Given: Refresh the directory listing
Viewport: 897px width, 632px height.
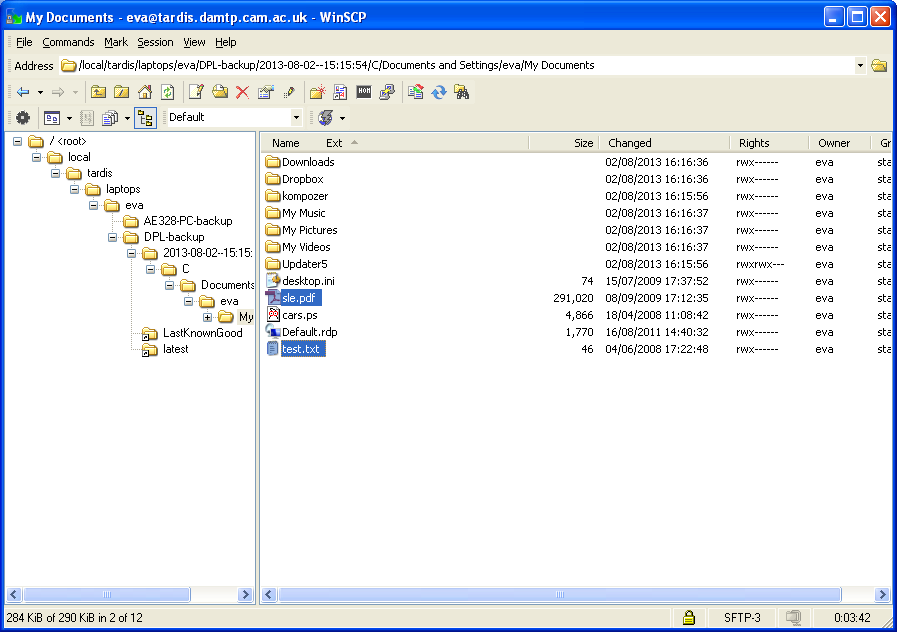Looking at the screenshot, I should (x=168, y=92).
